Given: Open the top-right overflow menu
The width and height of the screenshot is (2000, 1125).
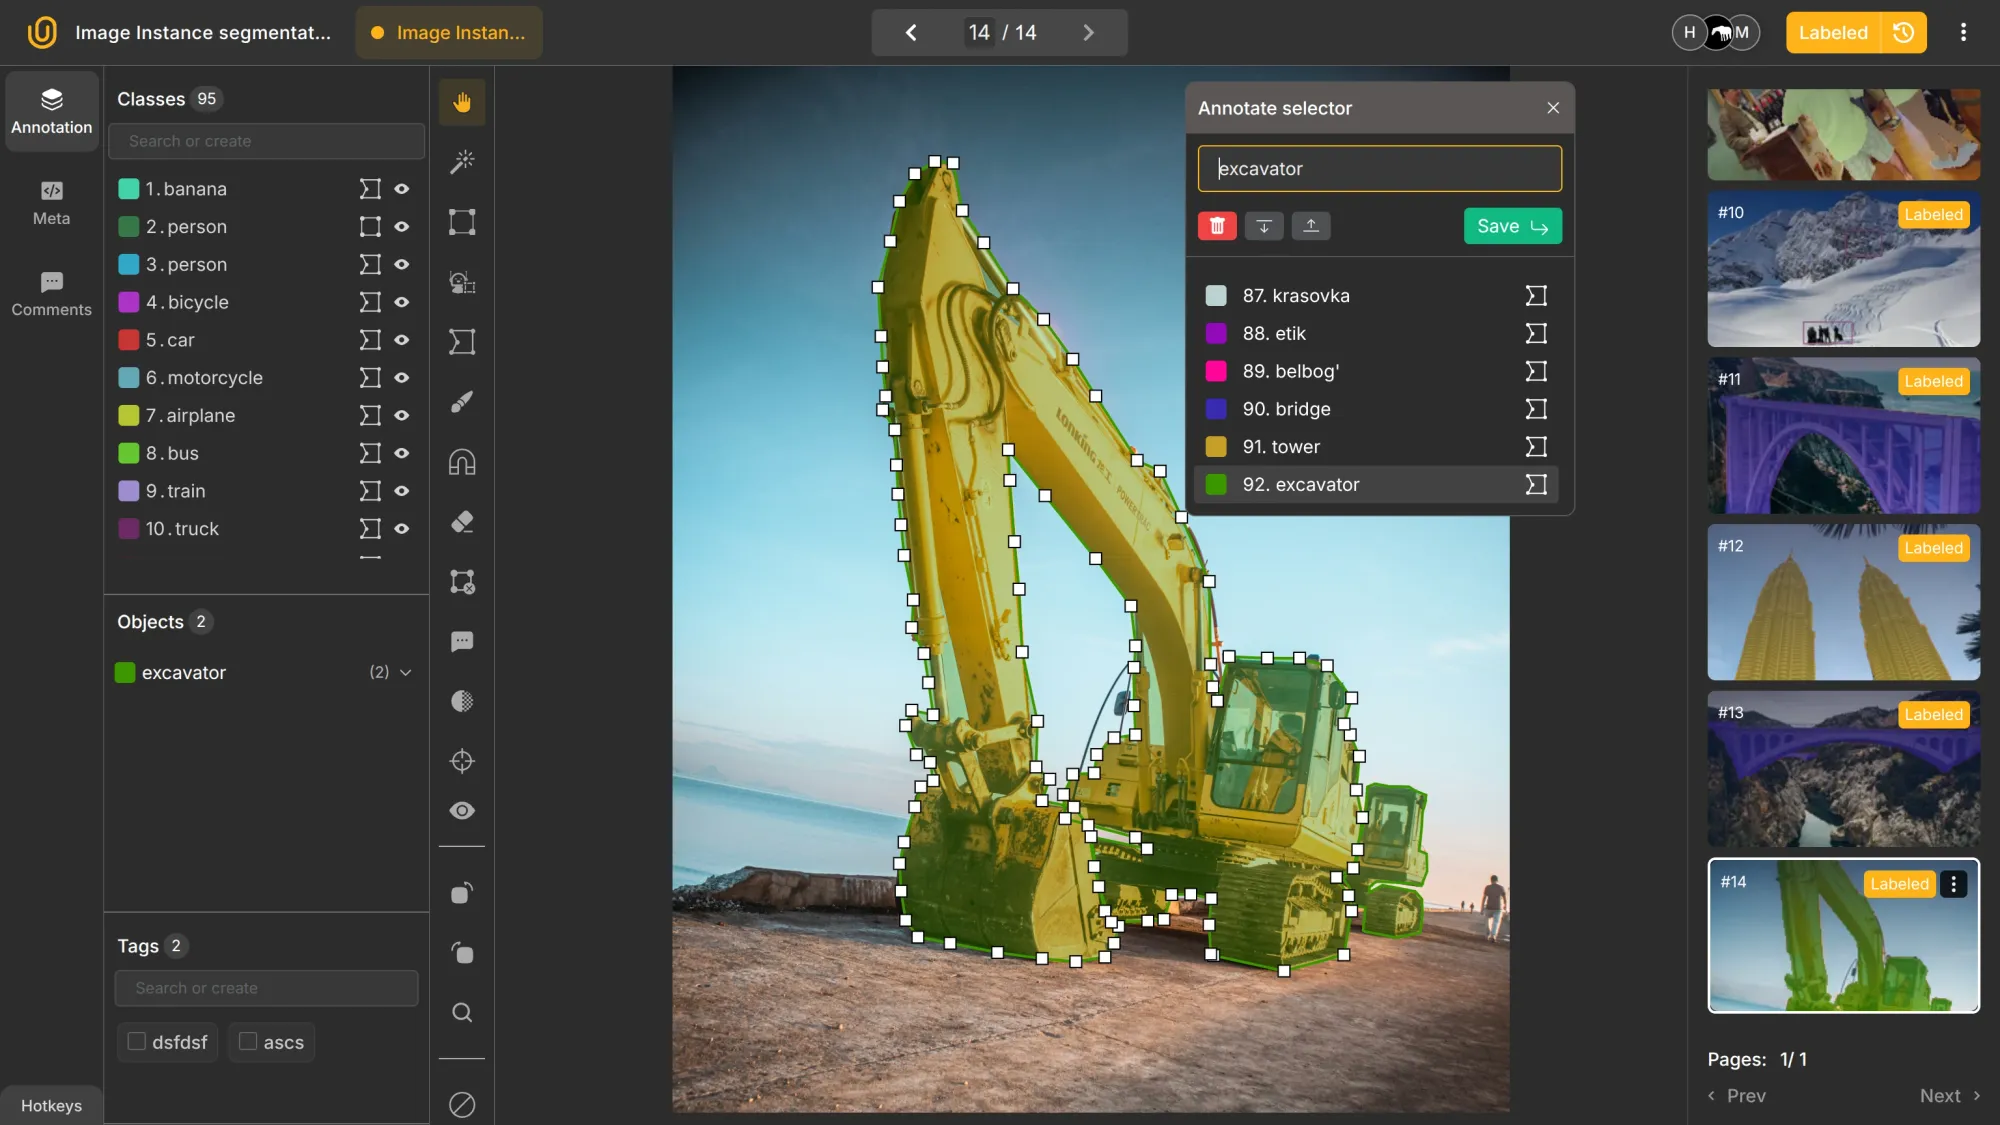Looking at the screenshot, I should [1962, 32].
